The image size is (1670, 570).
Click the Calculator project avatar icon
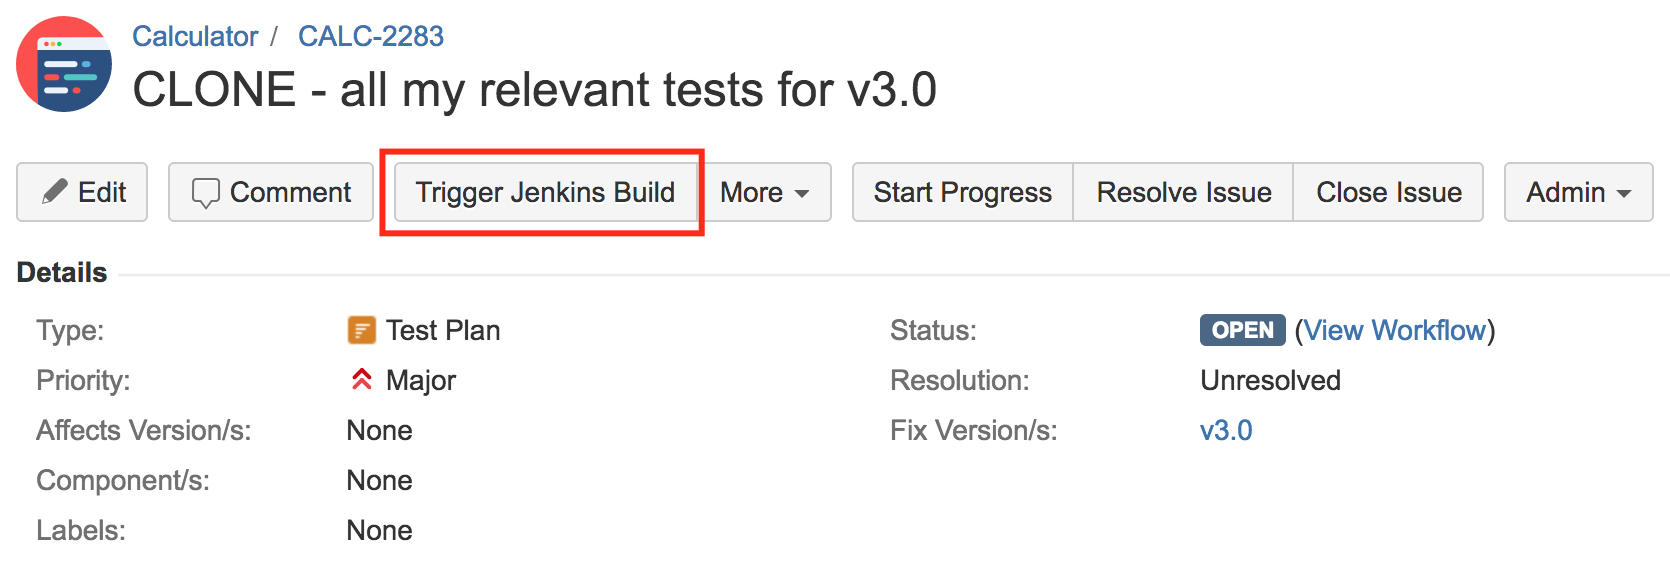(64, 64)
